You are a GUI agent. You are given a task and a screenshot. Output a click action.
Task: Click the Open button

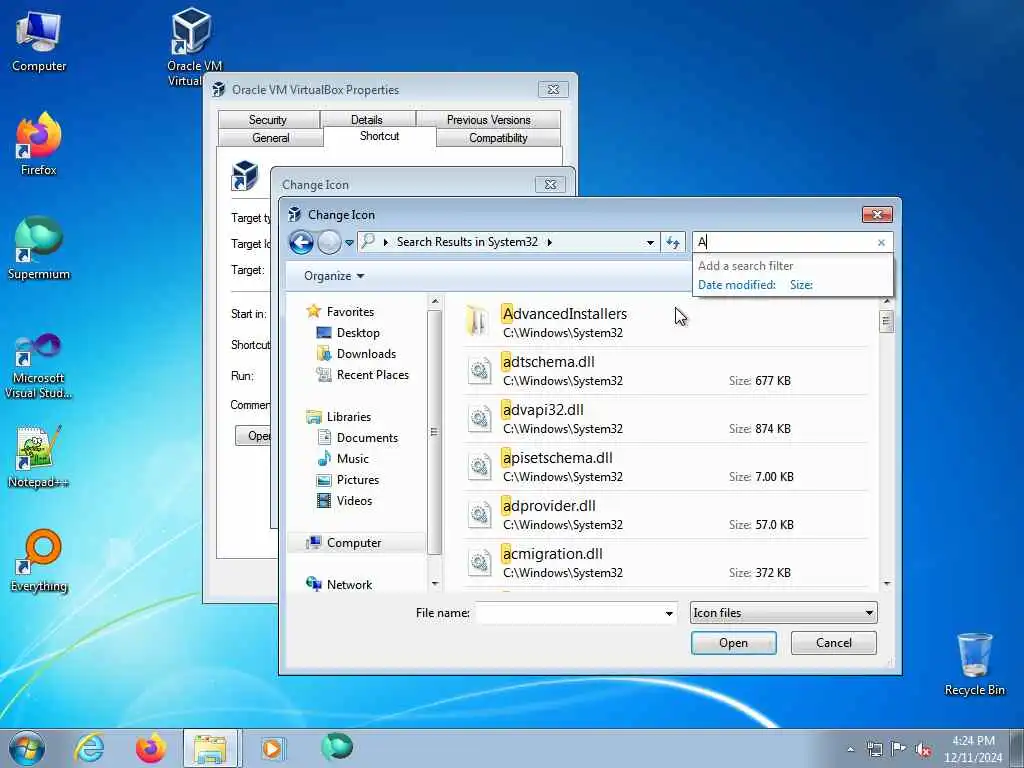point(733,643)
